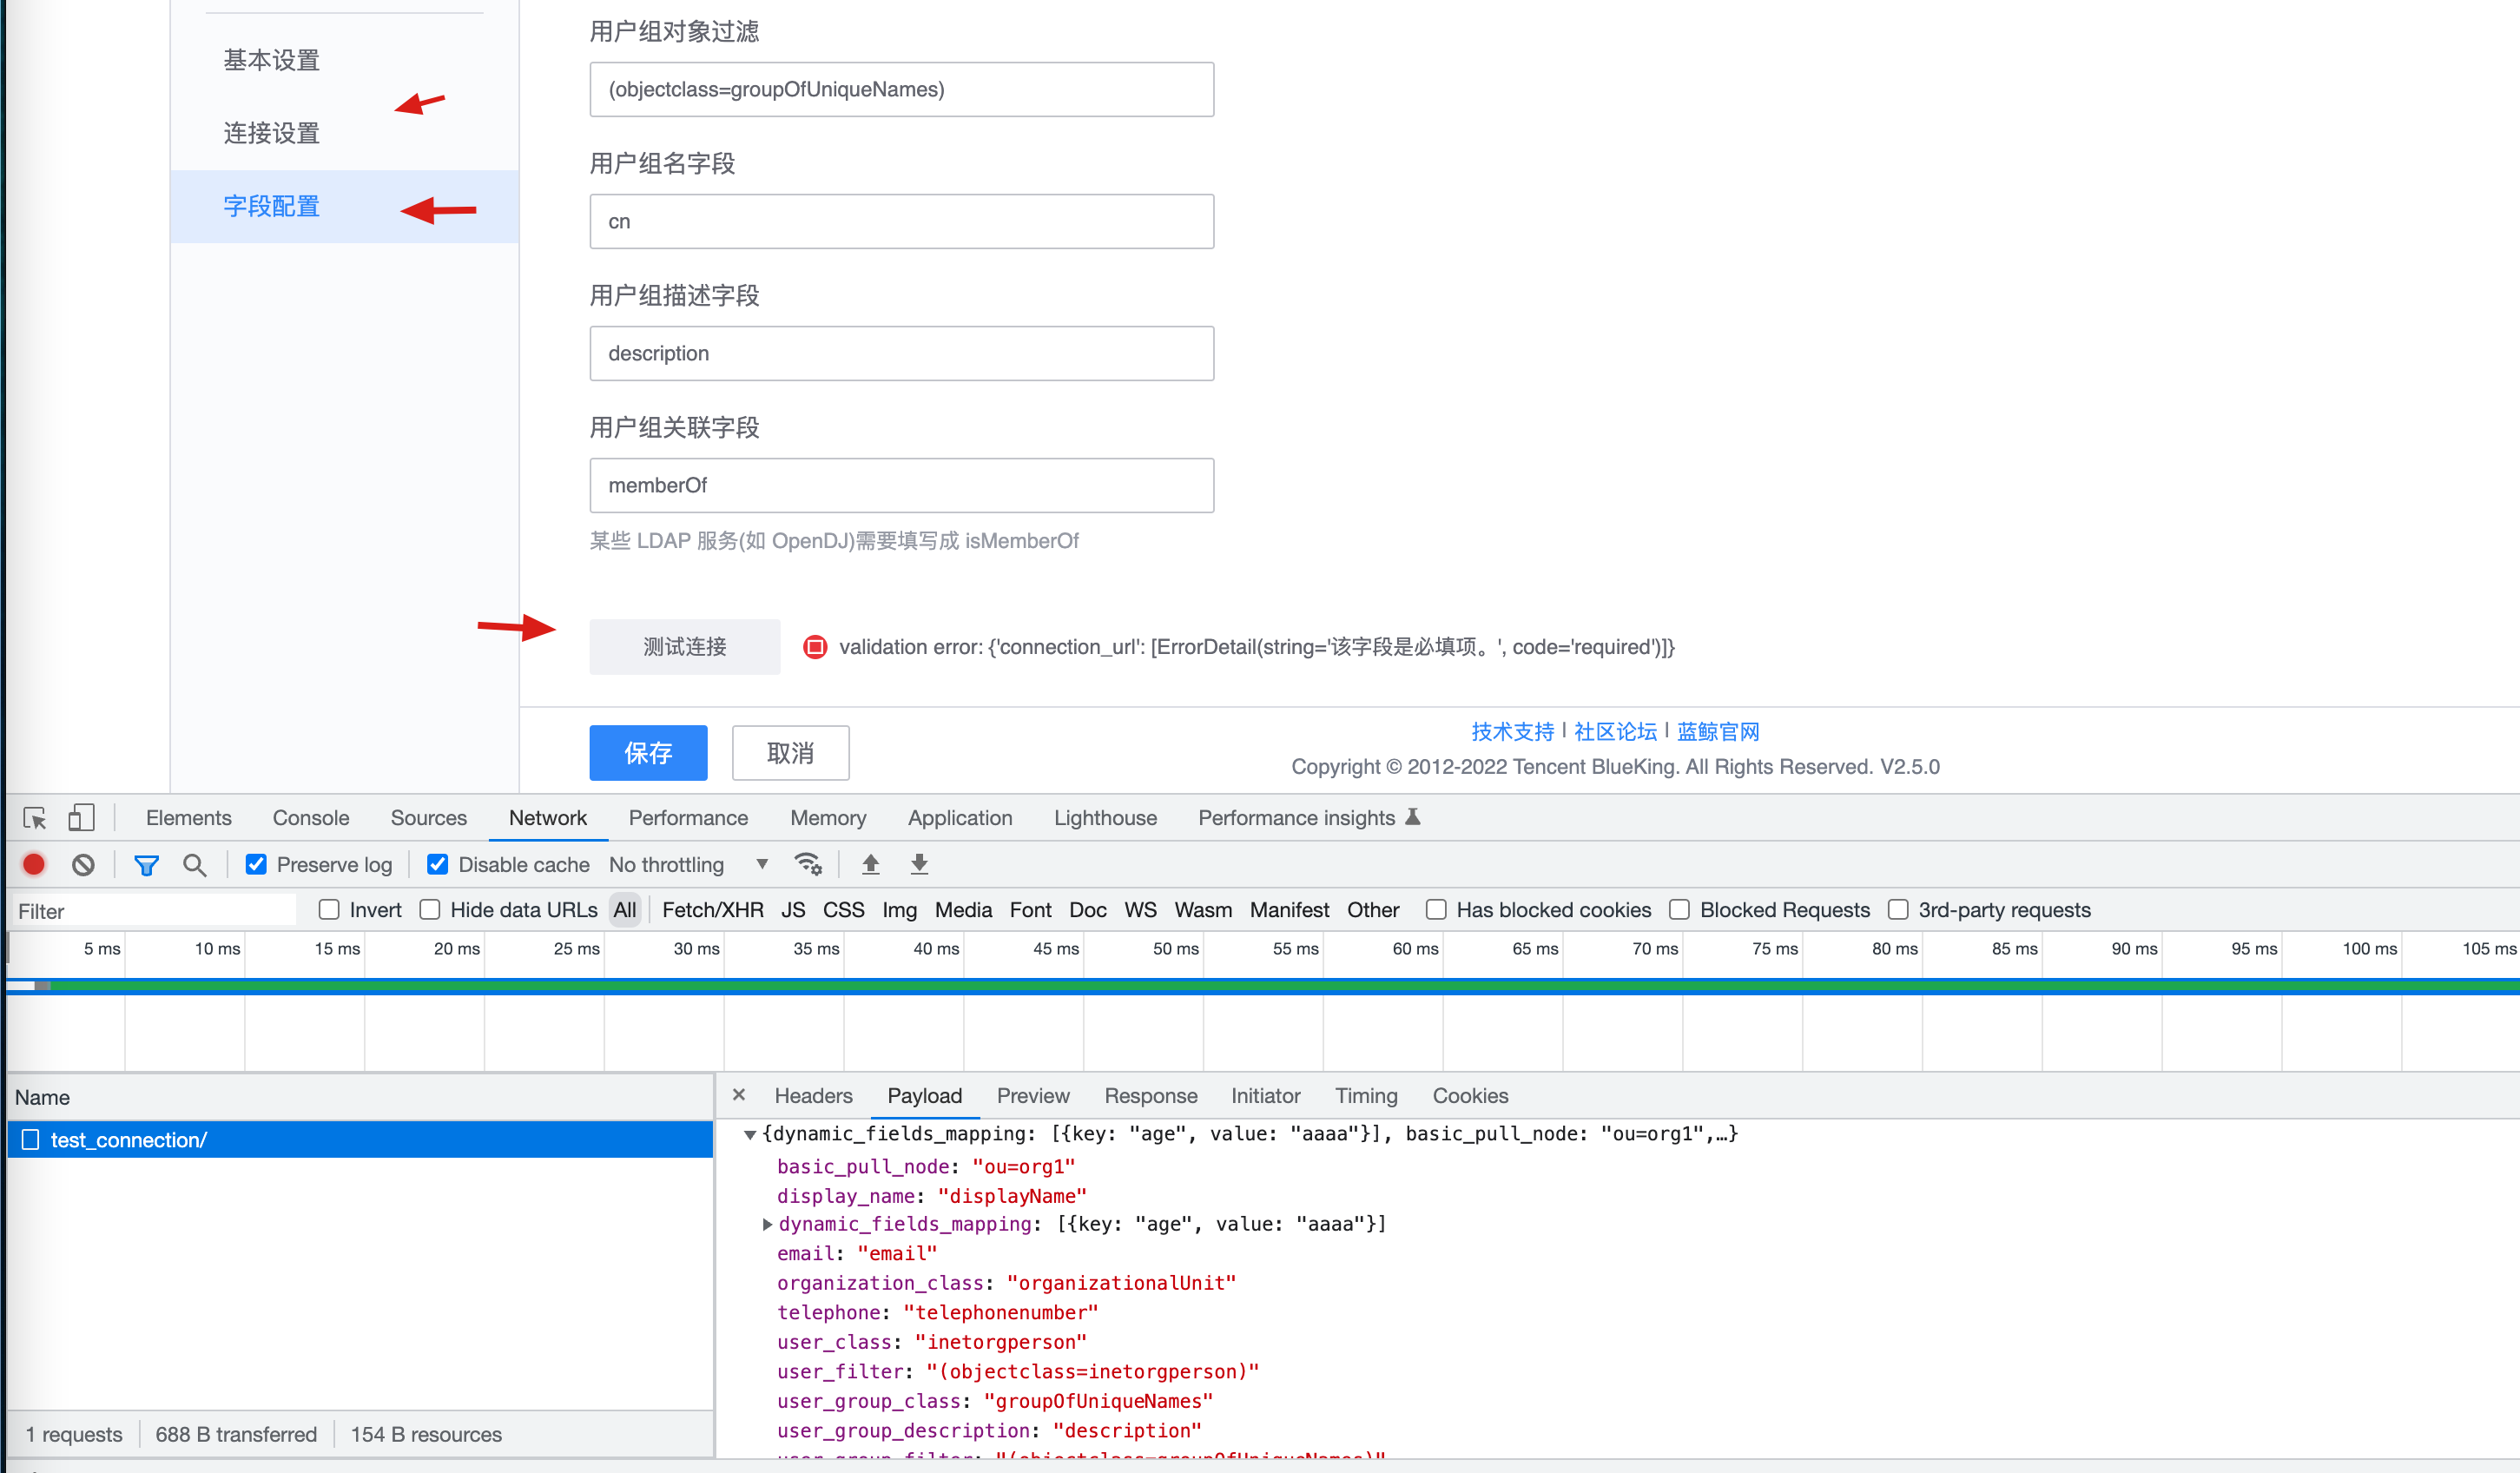Expand dynamic_fields_mapping in the payload
Viewport: 2520px width, 1473px height.
tap(766, 1224)
